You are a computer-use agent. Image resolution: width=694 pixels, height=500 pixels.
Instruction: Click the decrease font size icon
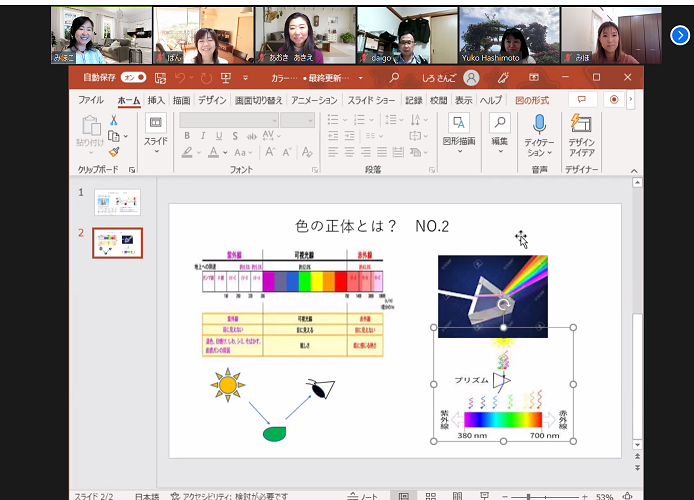click(287, 152)
